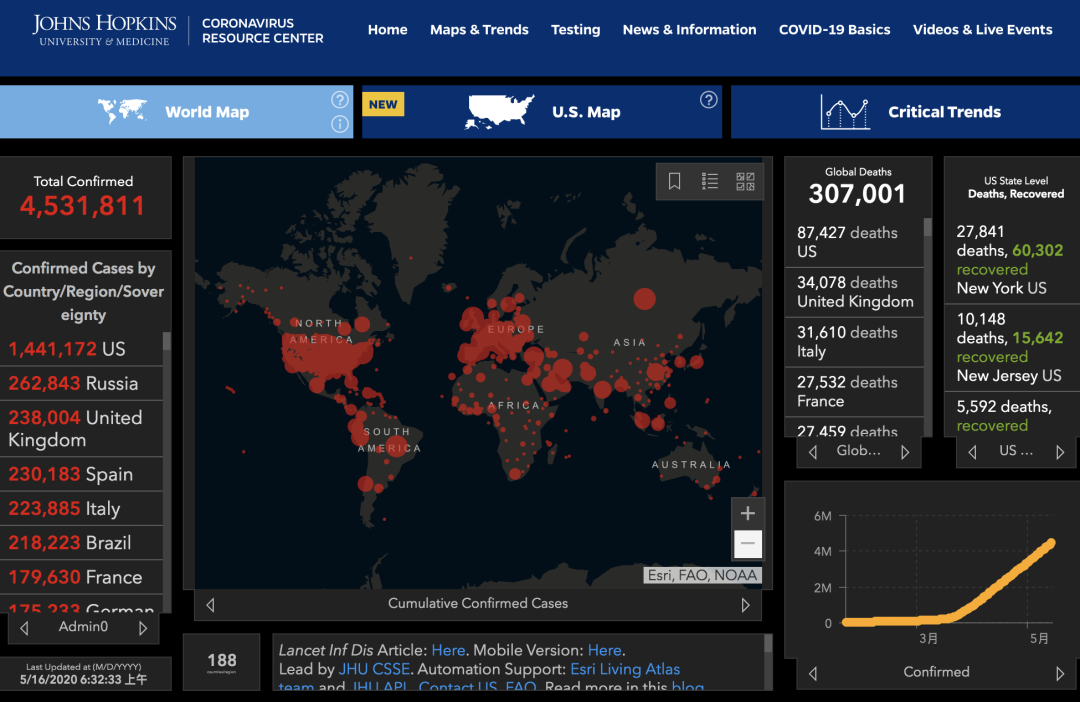Zoom out on the map

pyautogui.click(x=747, y=544)
